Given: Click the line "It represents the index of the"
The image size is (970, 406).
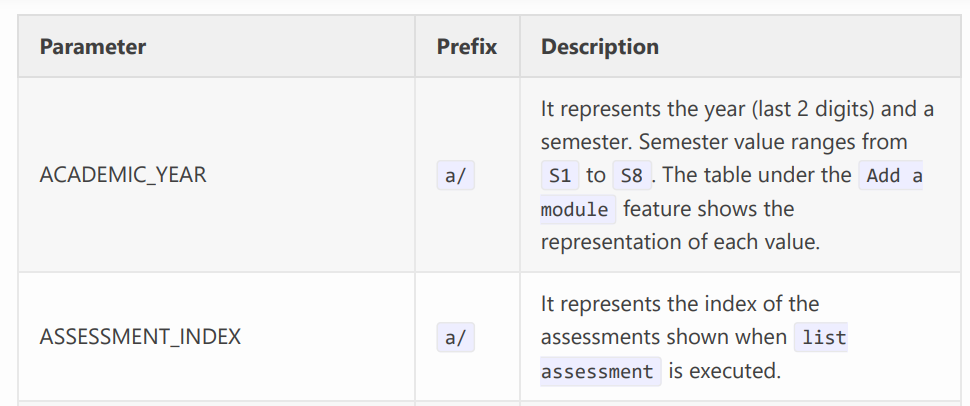Looking at the screenshot, I should pos(680,304).
